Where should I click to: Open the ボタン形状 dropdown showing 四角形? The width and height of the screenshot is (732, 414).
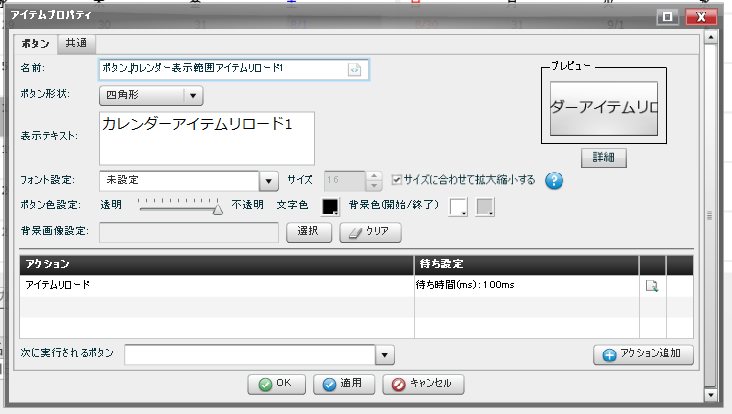pos(151,95)
